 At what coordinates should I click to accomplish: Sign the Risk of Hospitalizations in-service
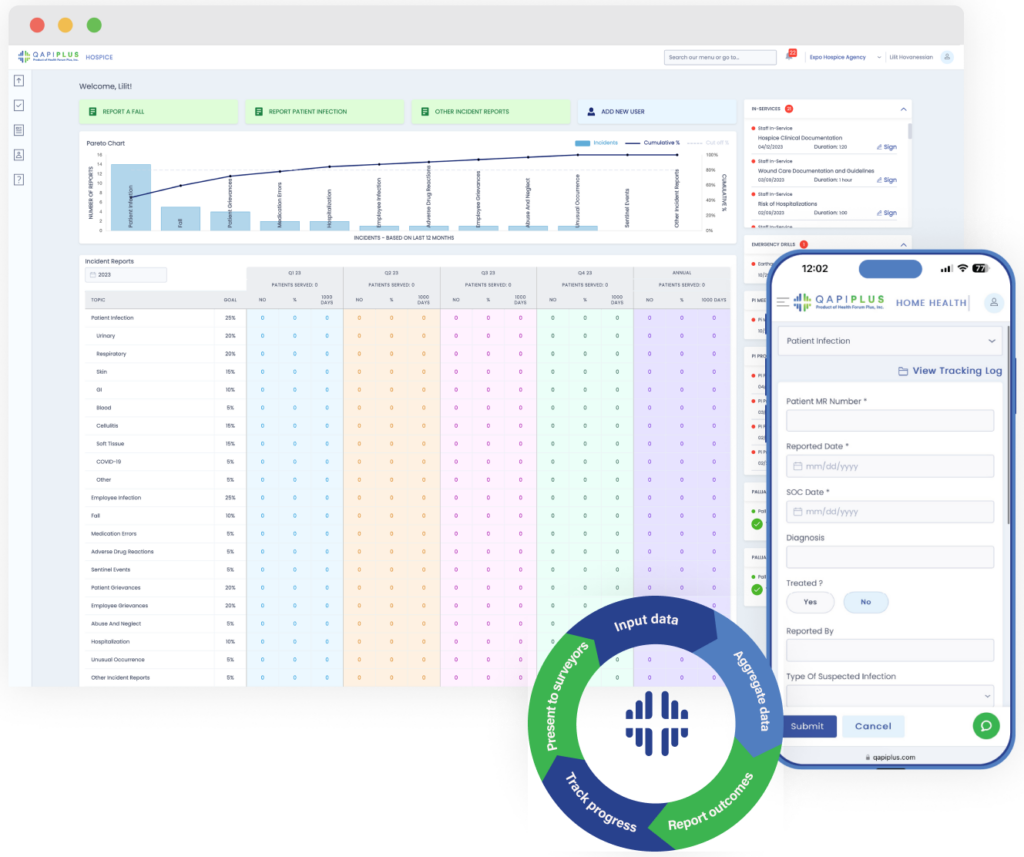tap(886, 213)
